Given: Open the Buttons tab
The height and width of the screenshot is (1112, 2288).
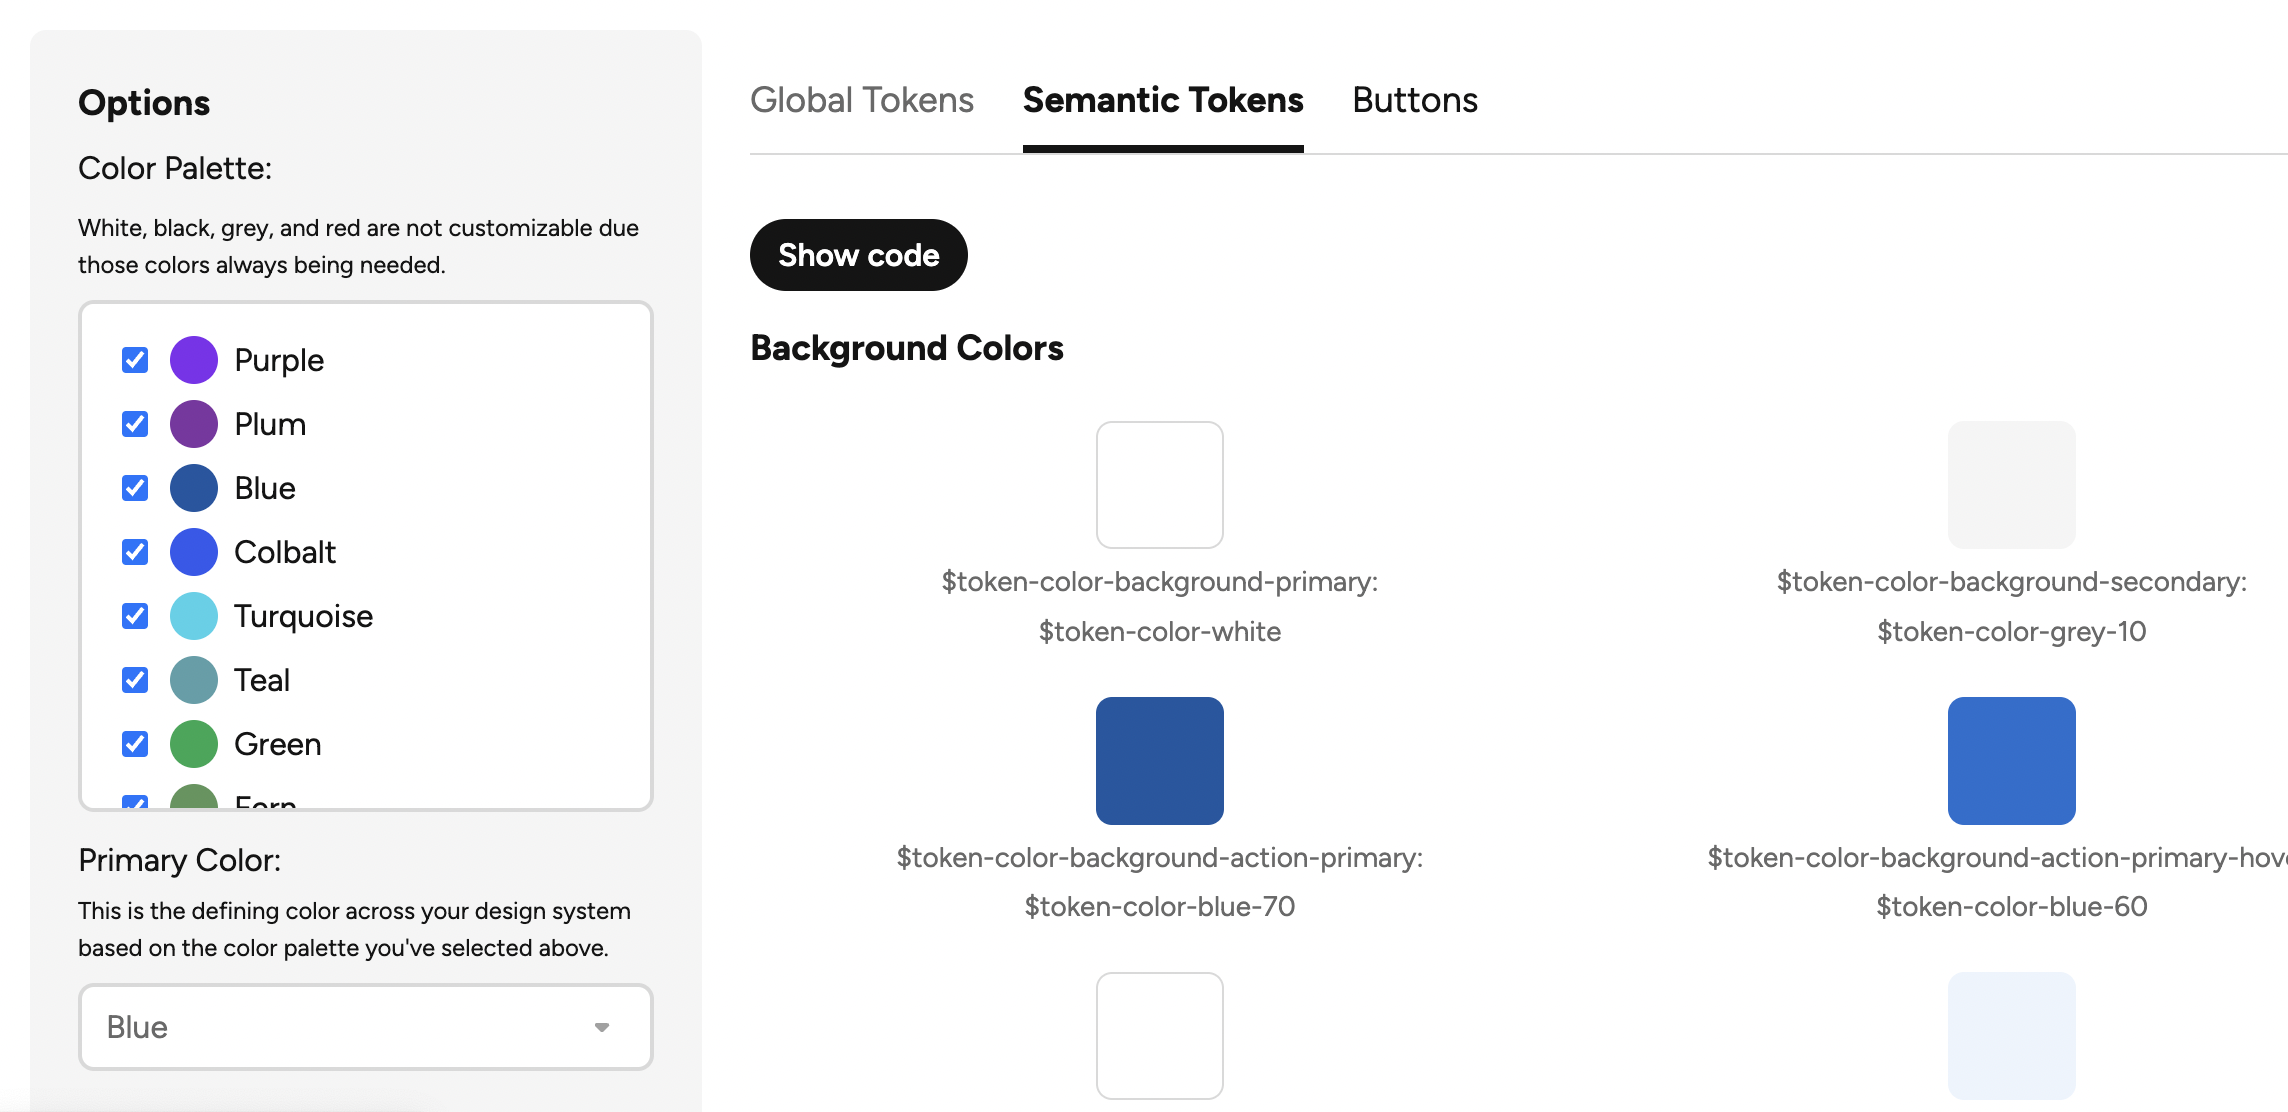Looking at the screenshot, I should (1415, 100).
